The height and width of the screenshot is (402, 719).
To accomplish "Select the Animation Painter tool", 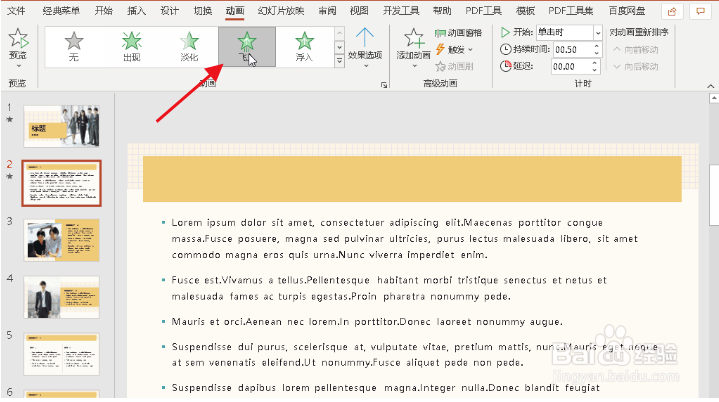I will click(454, 66).
